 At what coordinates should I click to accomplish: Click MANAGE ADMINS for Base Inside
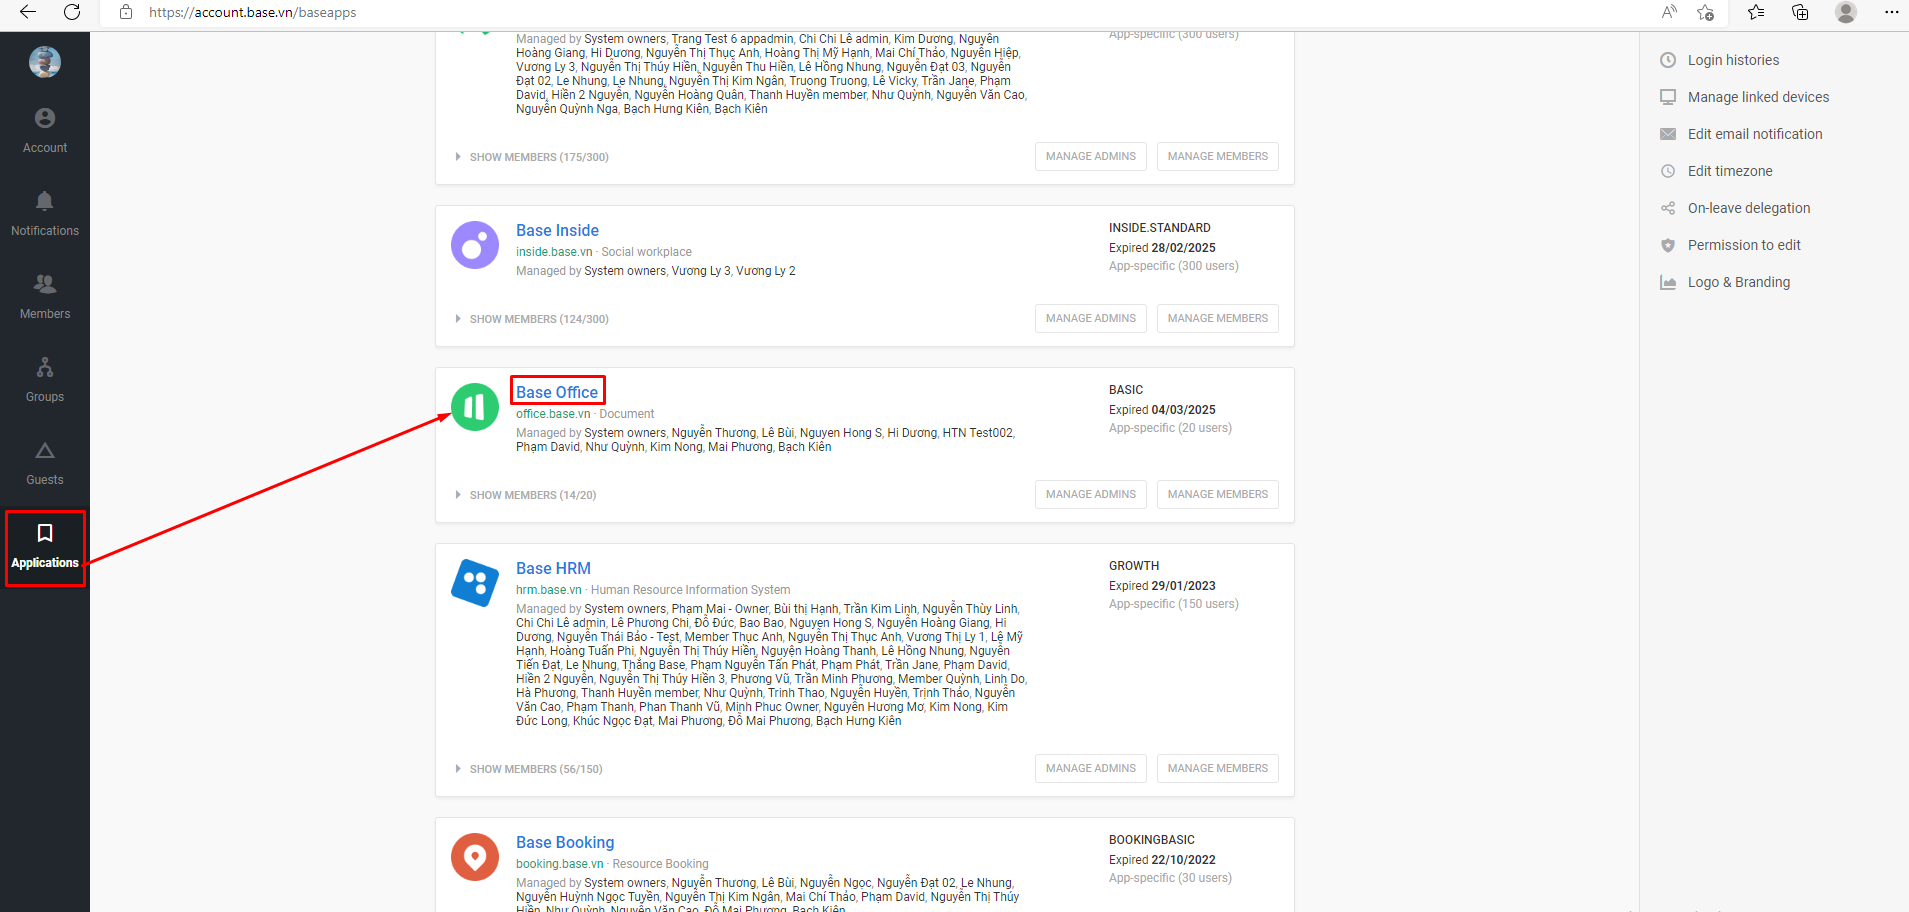tap(1091, 318)
